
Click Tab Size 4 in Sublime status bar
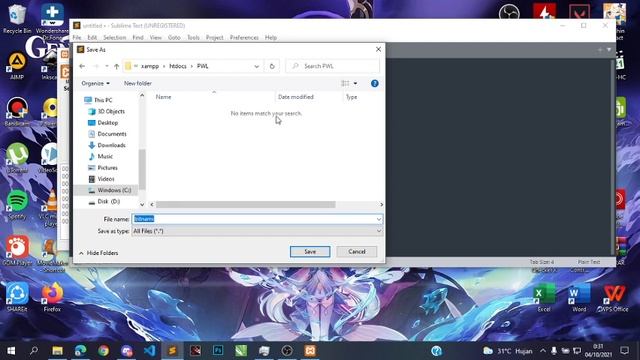542,262
